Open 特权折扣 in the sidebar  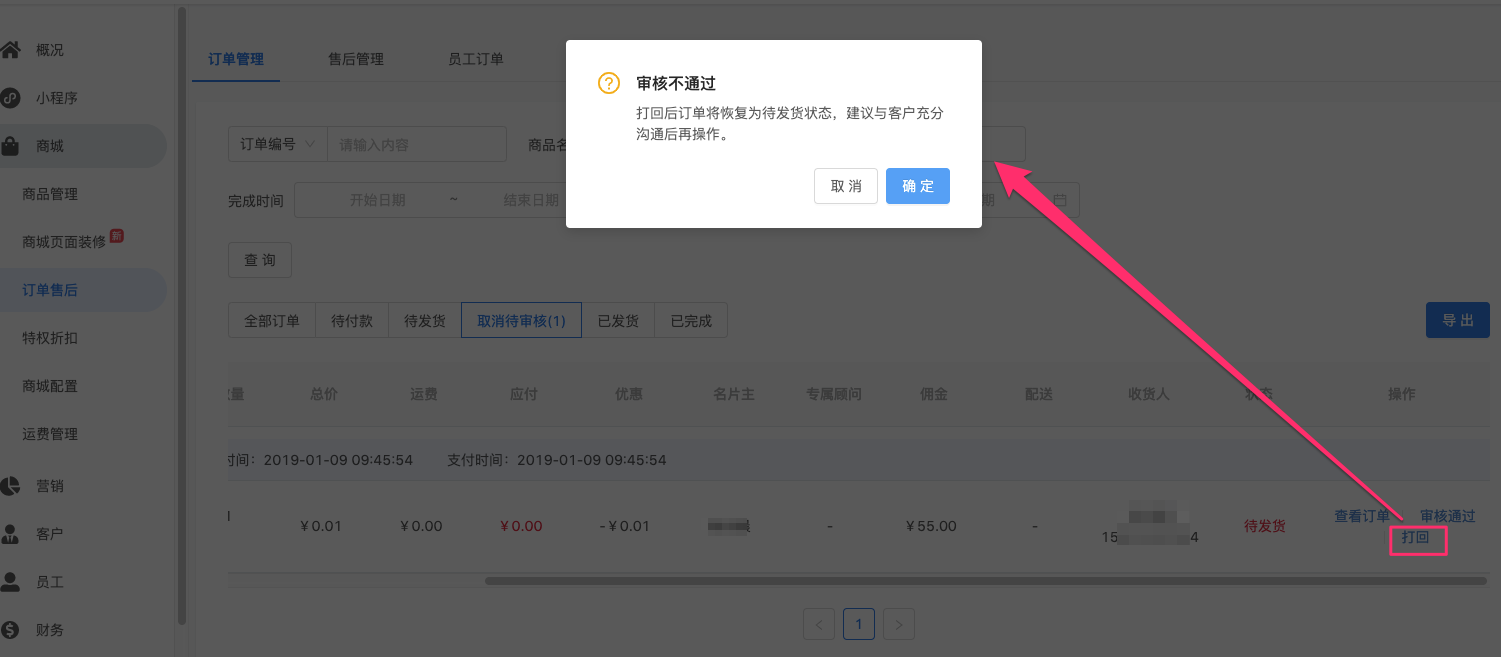click(x=50, y=338)
